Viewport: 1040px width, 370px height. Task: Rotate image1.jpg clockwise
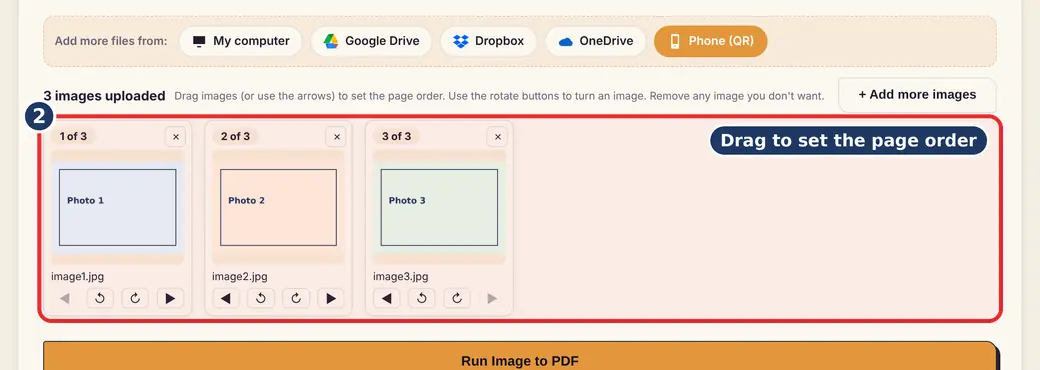tap(135, 298)
